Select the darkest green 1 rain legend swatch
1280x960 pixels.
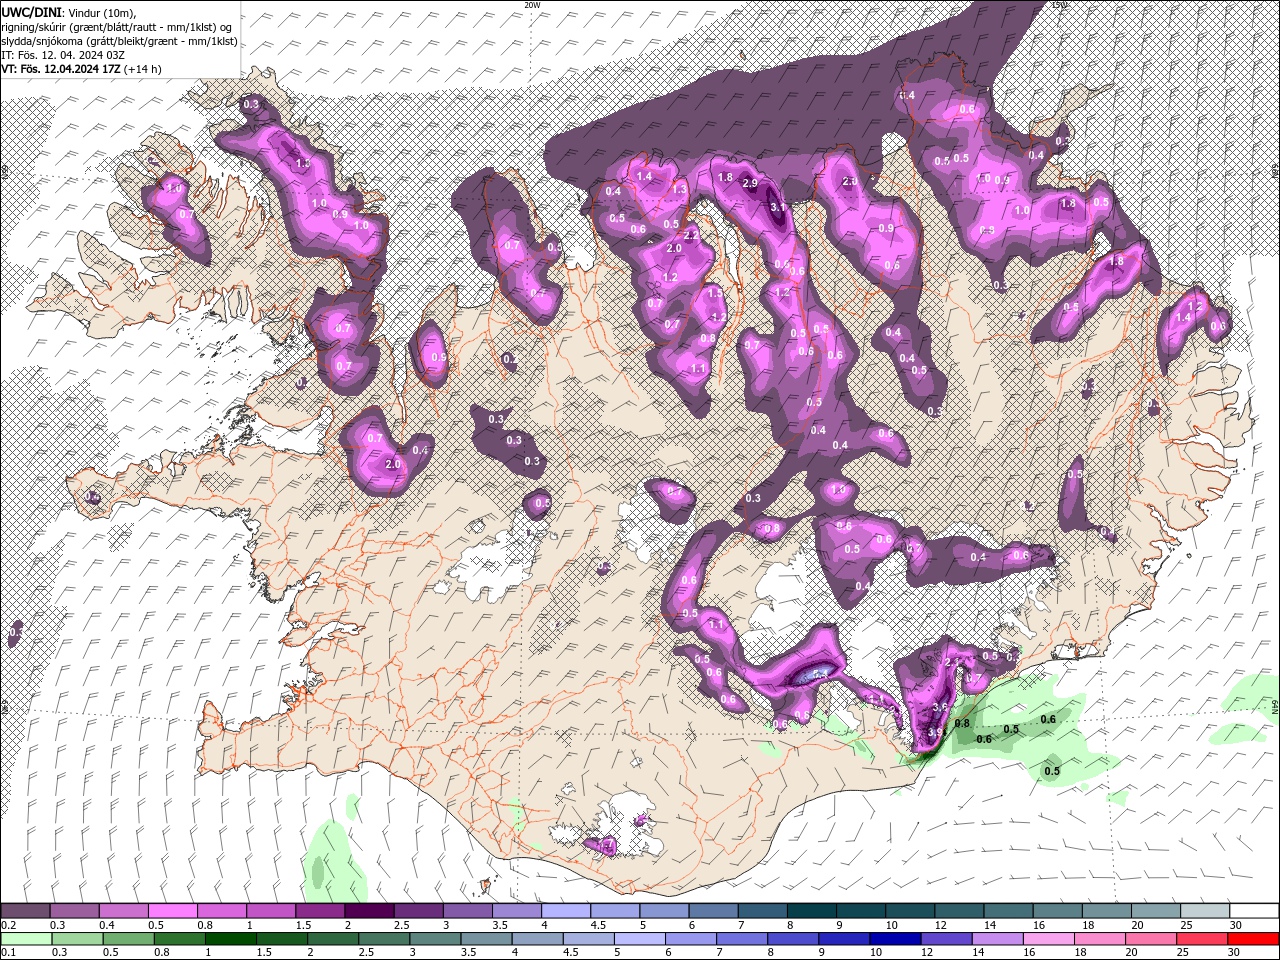[x=230, y=939]
